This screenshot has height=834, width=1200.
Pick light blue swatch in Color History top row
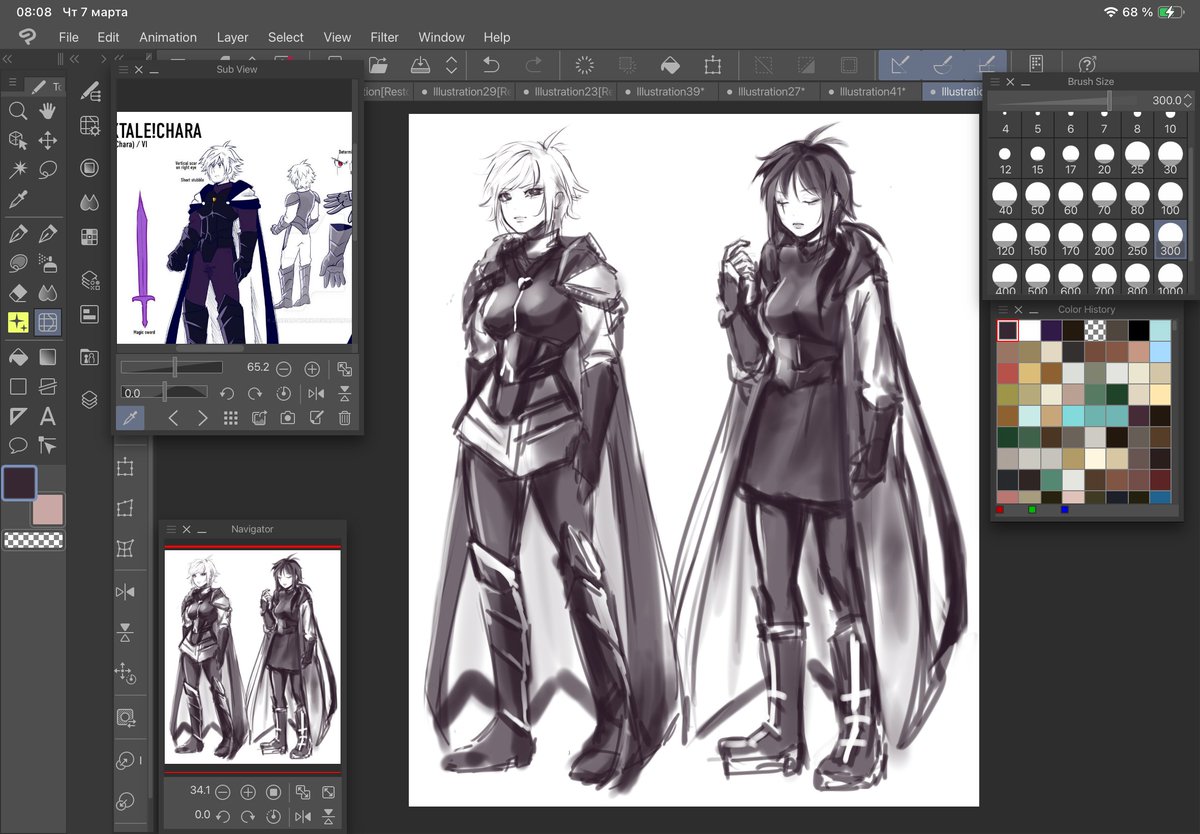pyautogui.click(x=1160, y=330)
